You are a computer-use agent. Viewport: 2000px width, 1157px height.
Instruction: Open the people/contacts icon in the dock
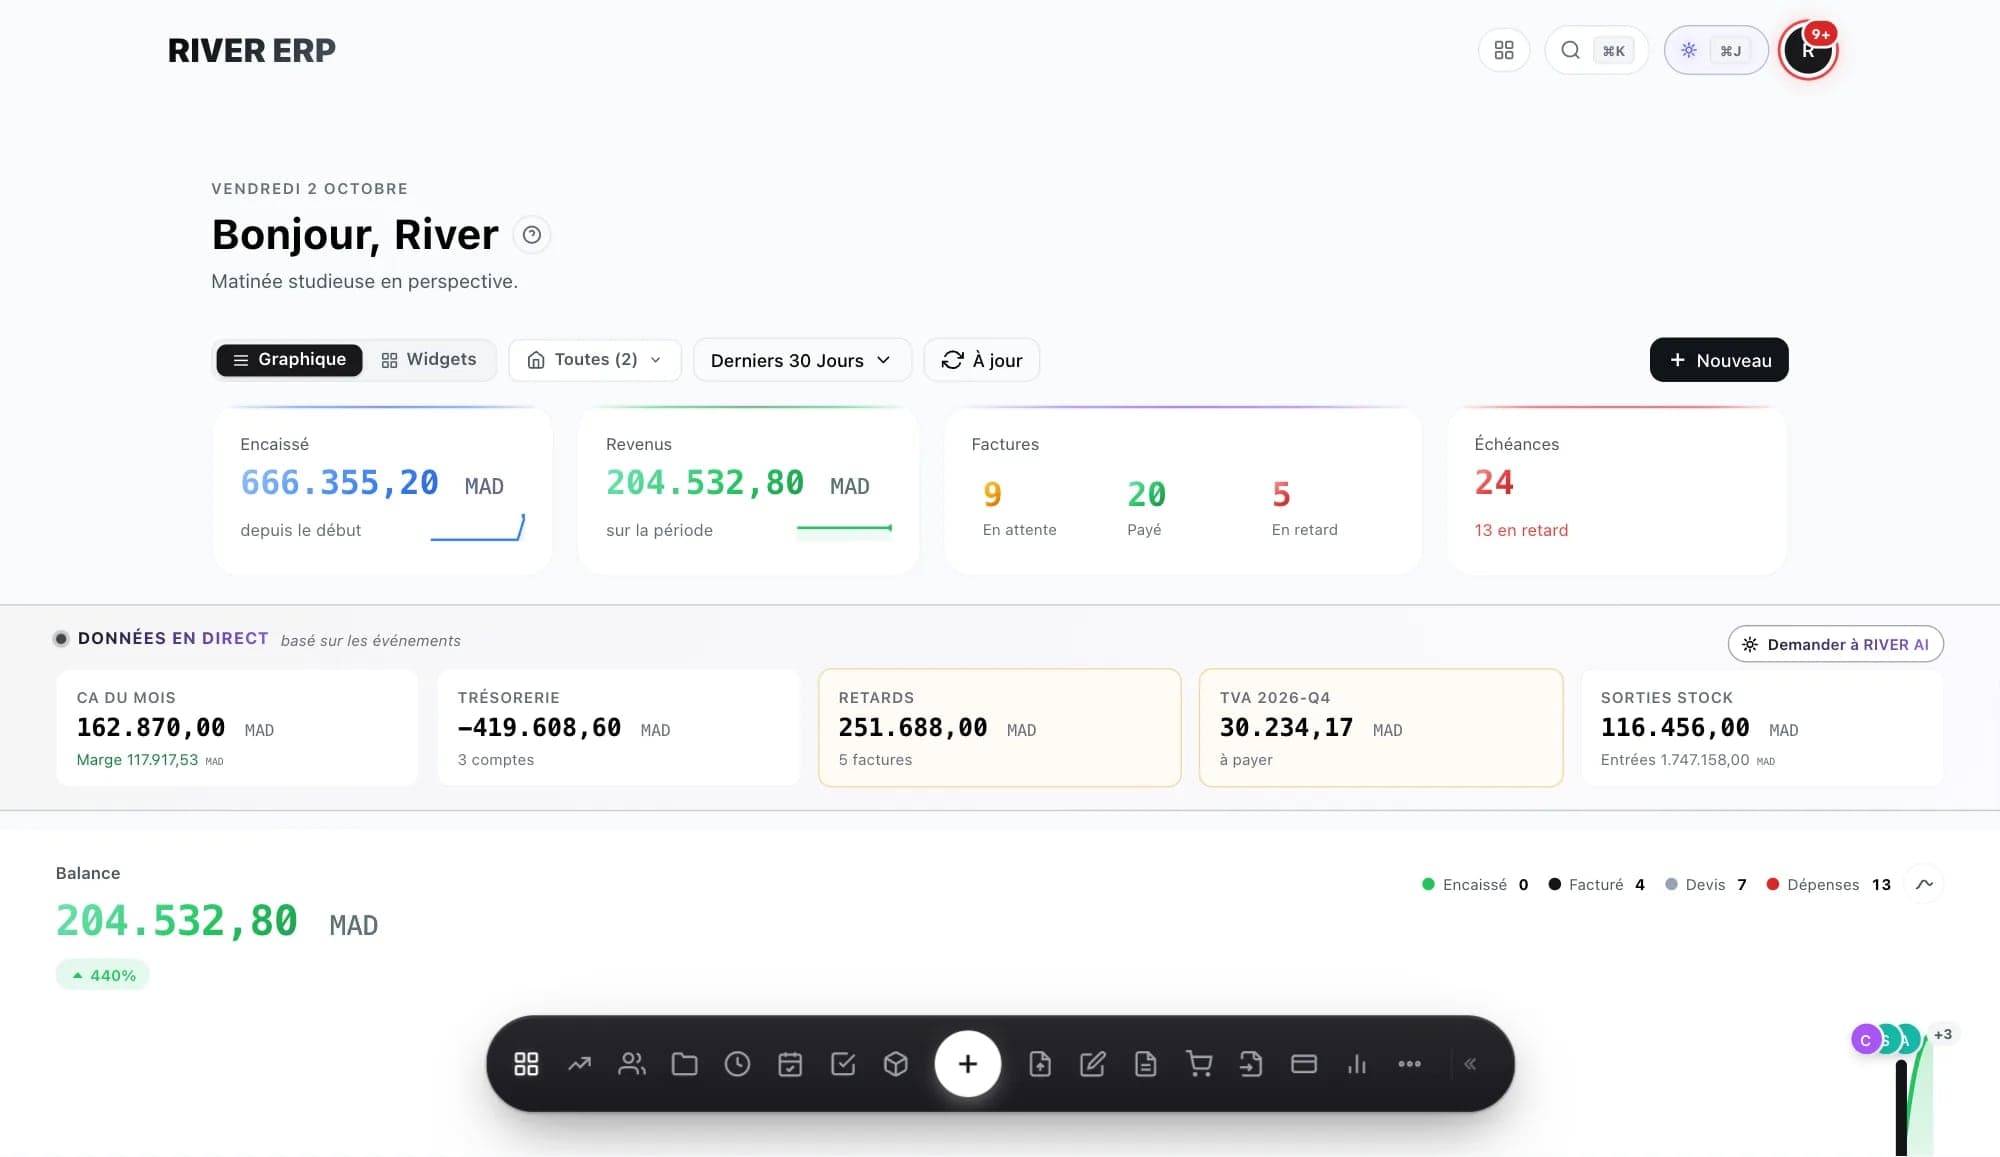632,1064
